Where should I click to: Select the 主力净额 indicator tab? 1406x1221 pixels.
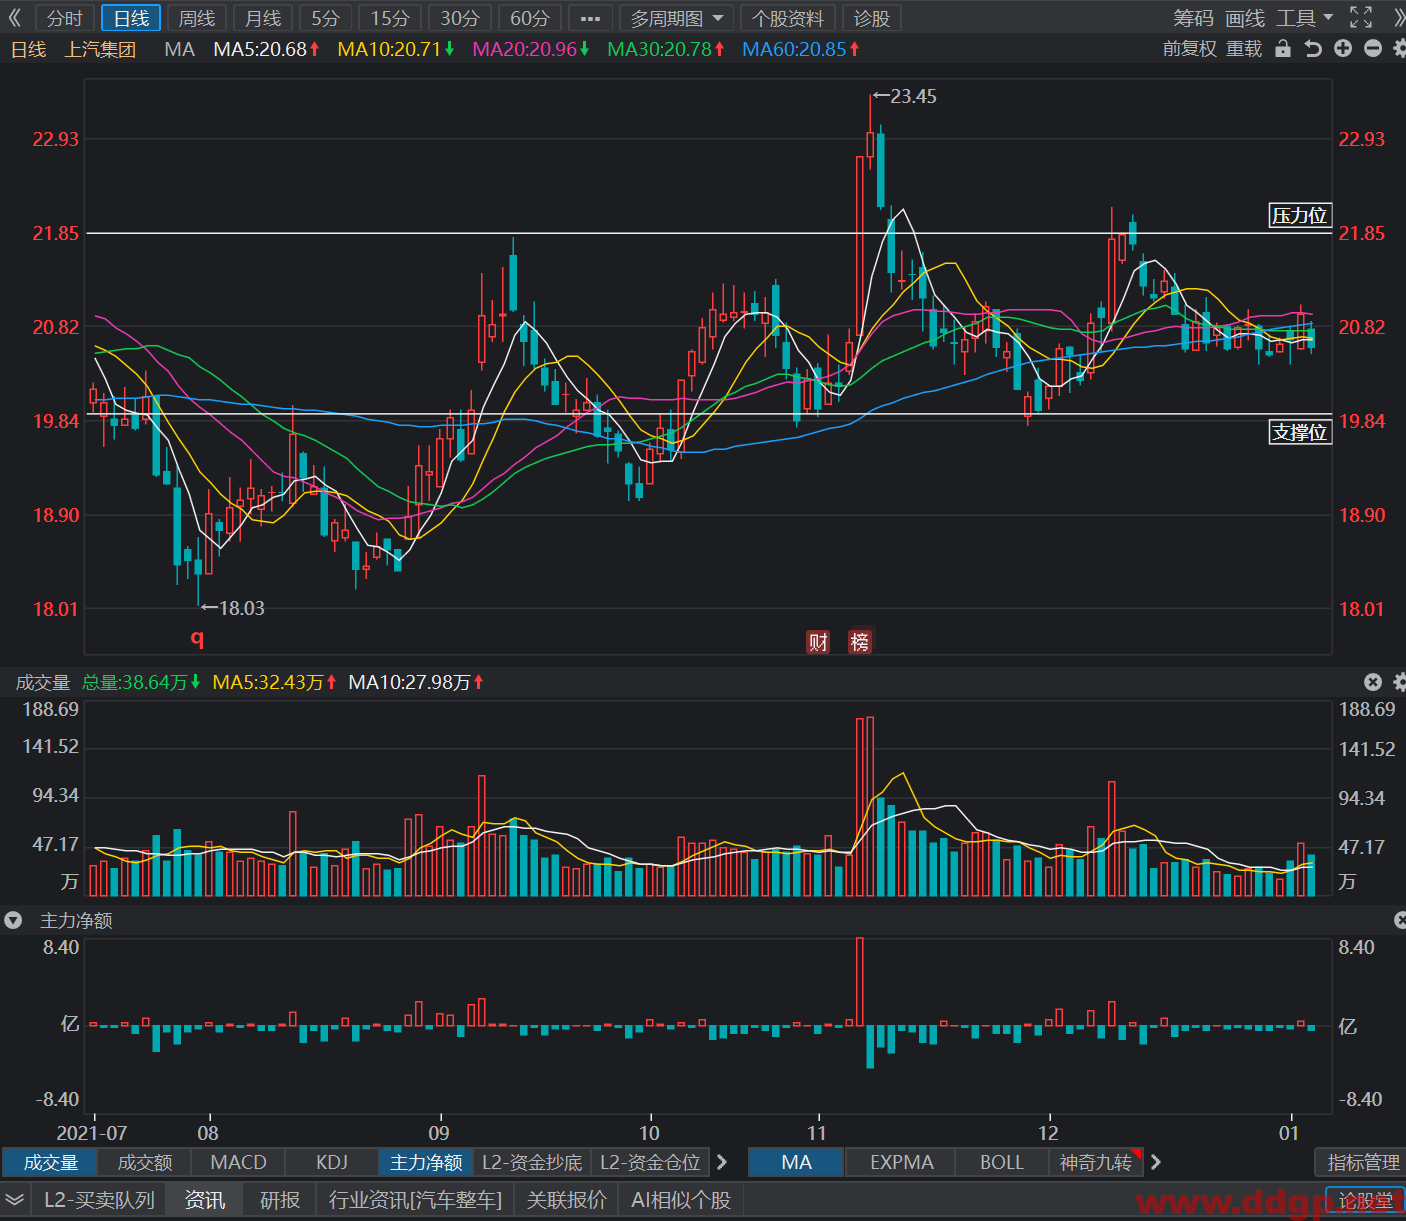(x=426, y=1162)
